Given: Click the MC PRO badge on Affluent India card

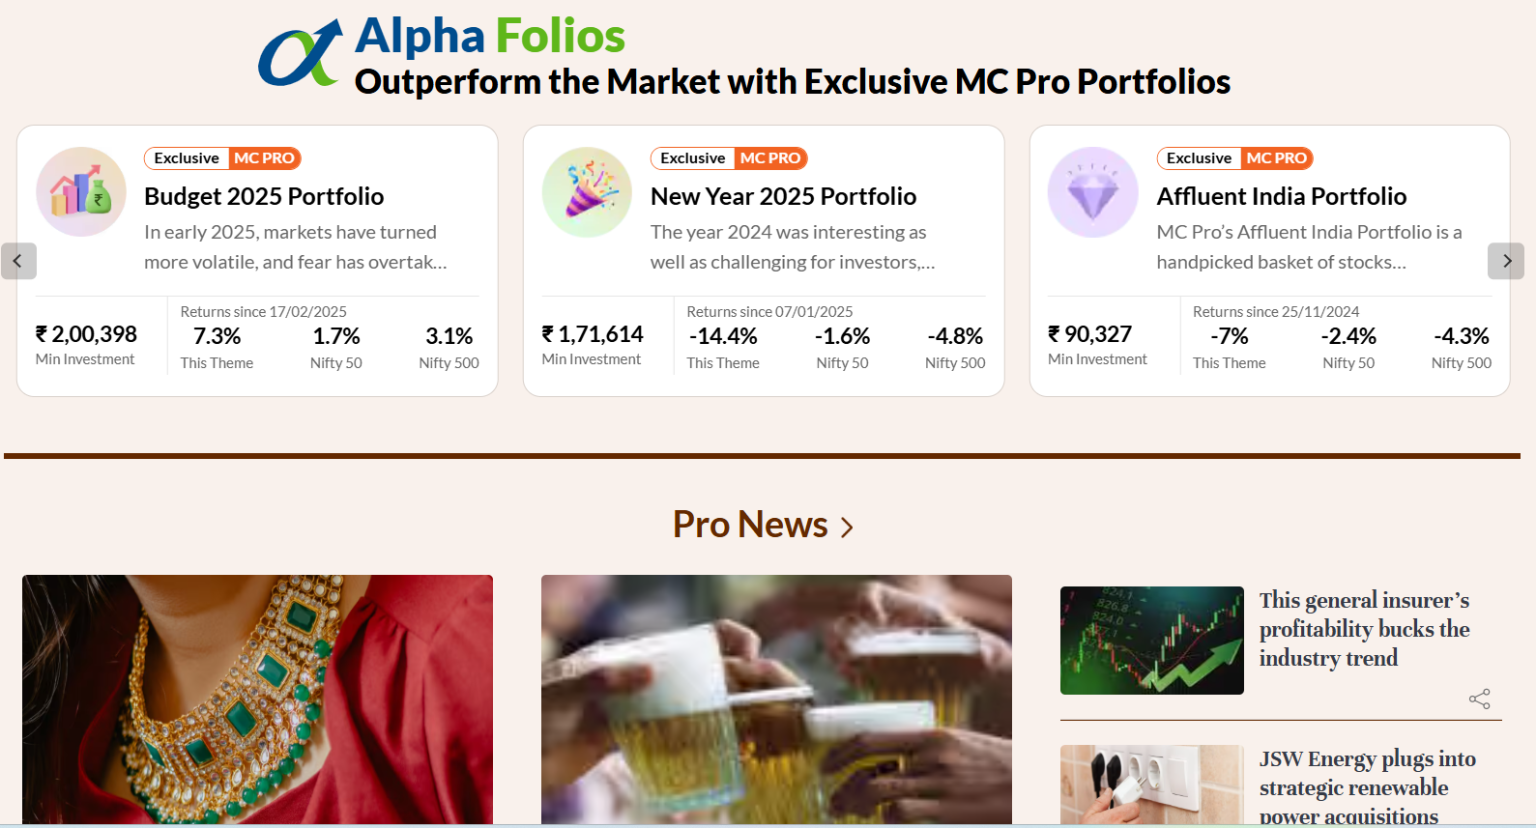Looking at the screenshot, I should pyautogui.click(x=1277, y=158).
